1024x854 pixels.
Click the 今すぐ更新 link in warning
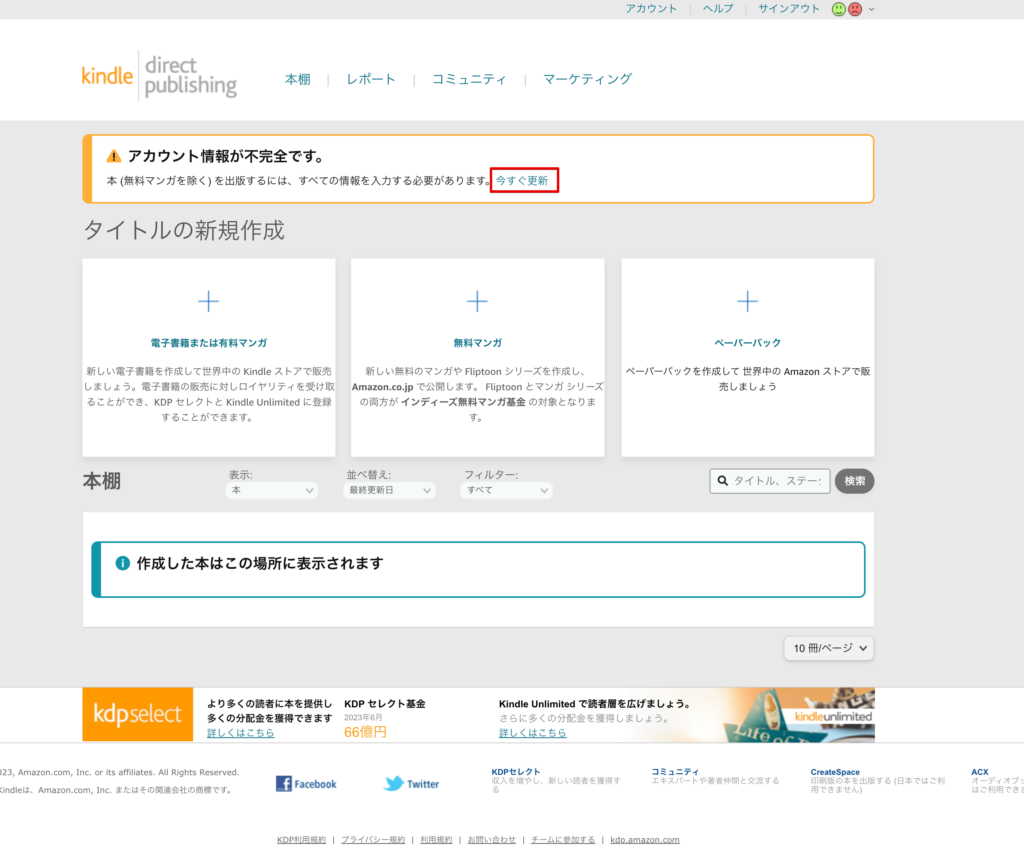(x=523, y=181)
